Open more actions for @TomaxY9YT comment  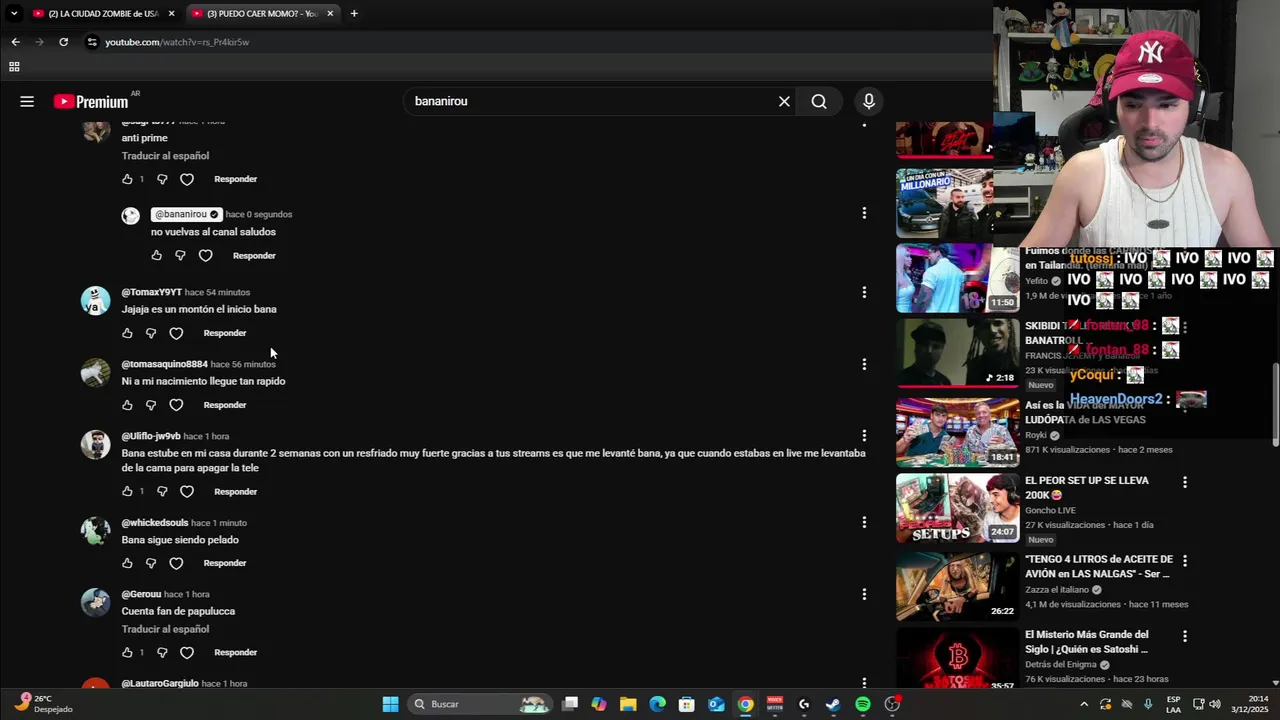coord(864,292)
